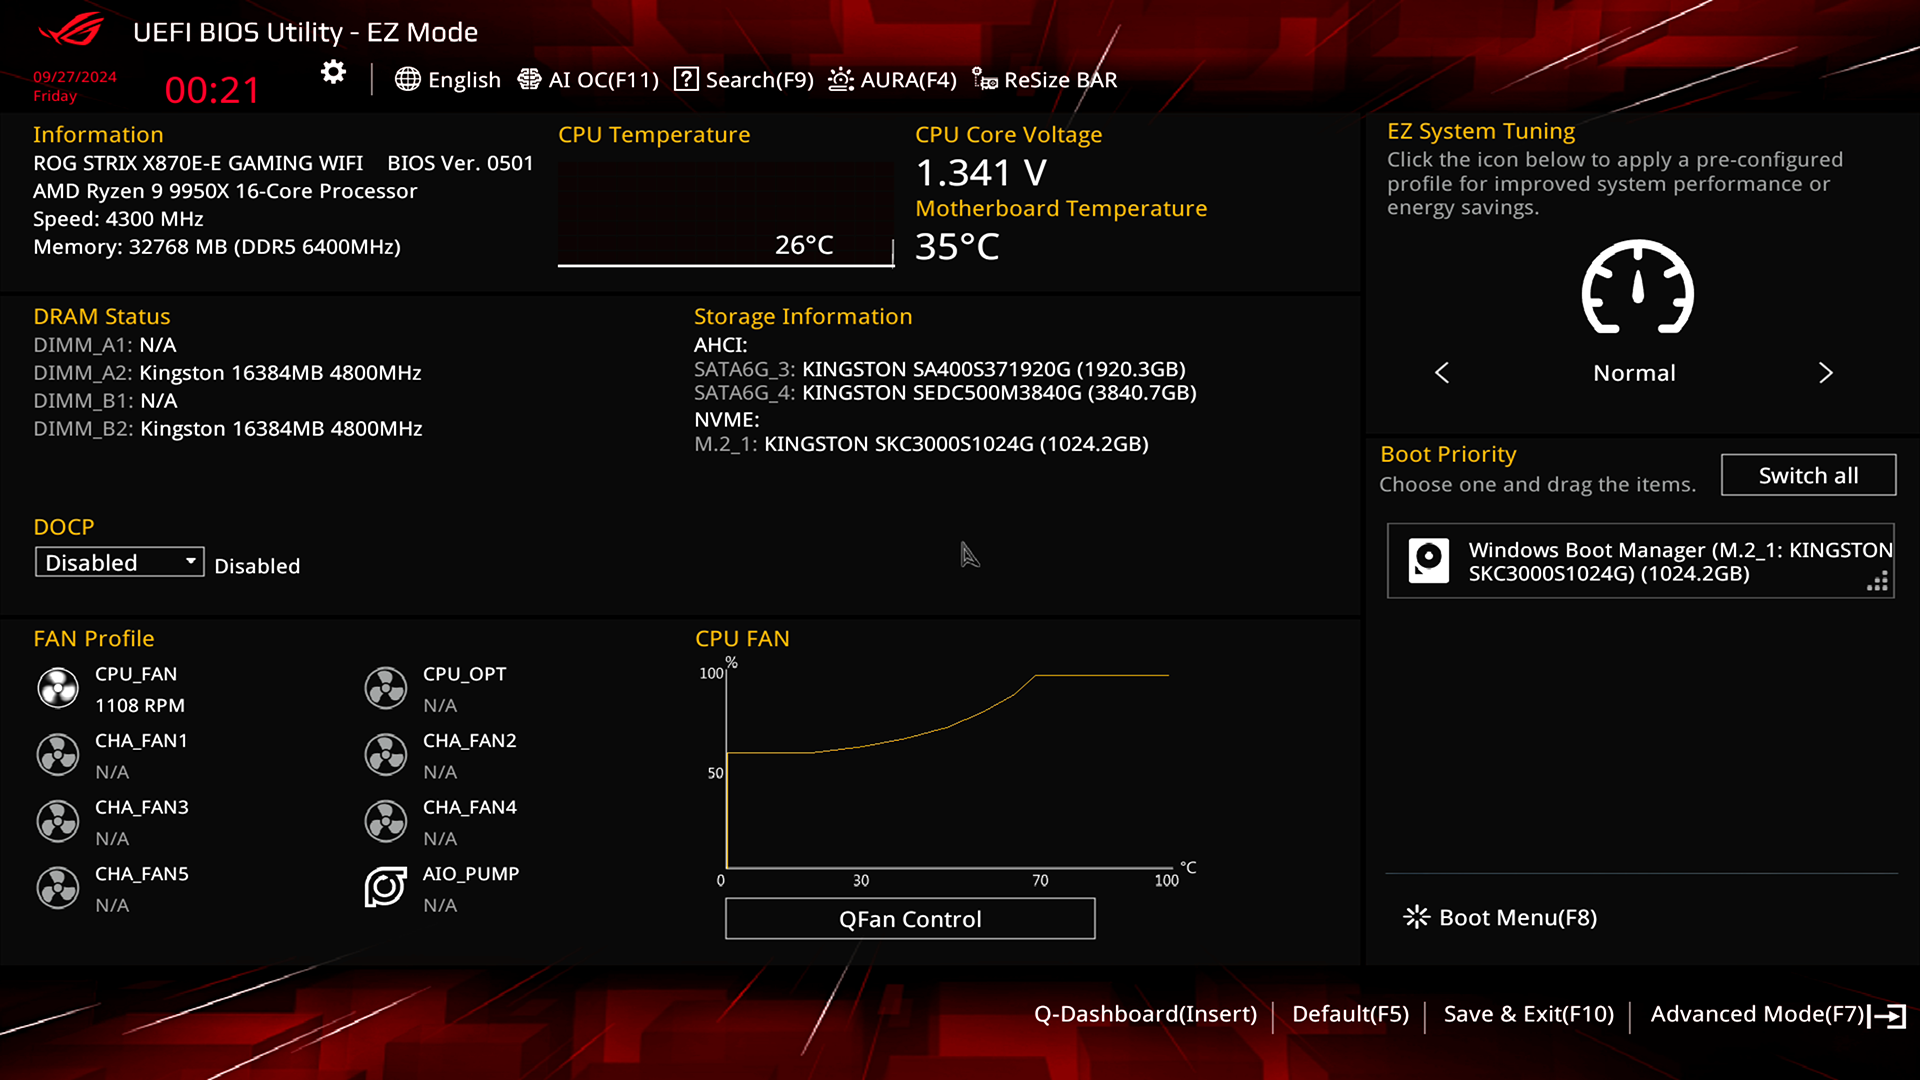Select previous EZ tuning profile arrow
The width and height of the screenshot is (1920, 1080).
pos(1442,373)
